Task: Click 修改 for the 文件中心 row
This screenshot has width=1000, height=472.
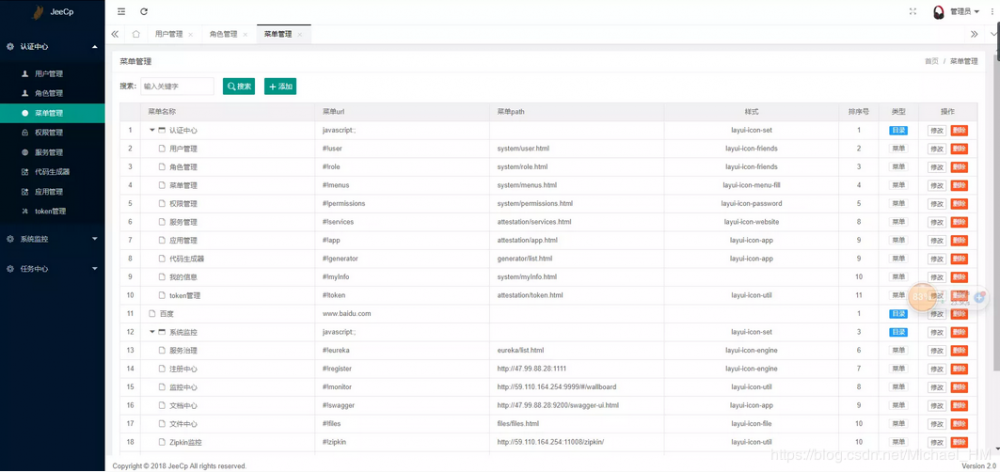Action: coord(936,424)
